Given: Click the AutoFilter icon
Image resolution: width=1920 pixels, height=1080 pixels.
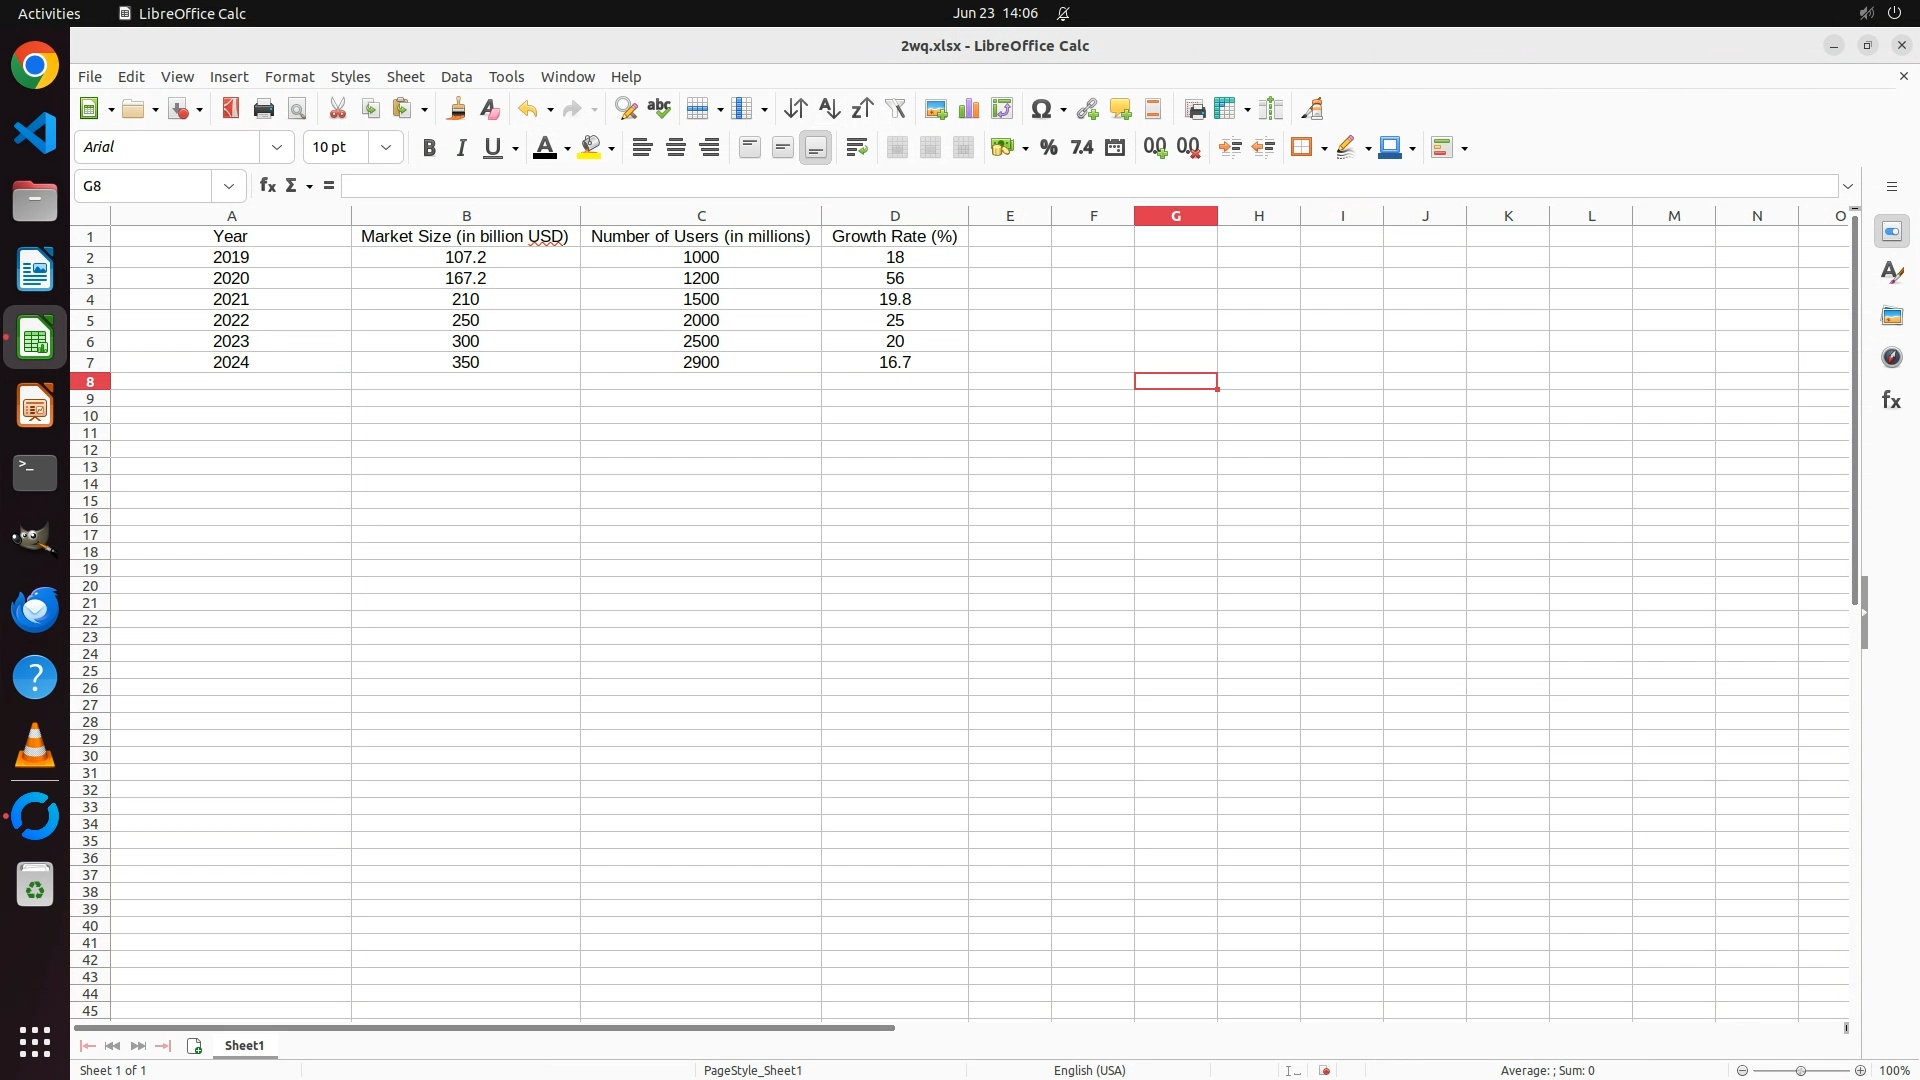Looking at the screenshot, I should (x=895, y=109).
